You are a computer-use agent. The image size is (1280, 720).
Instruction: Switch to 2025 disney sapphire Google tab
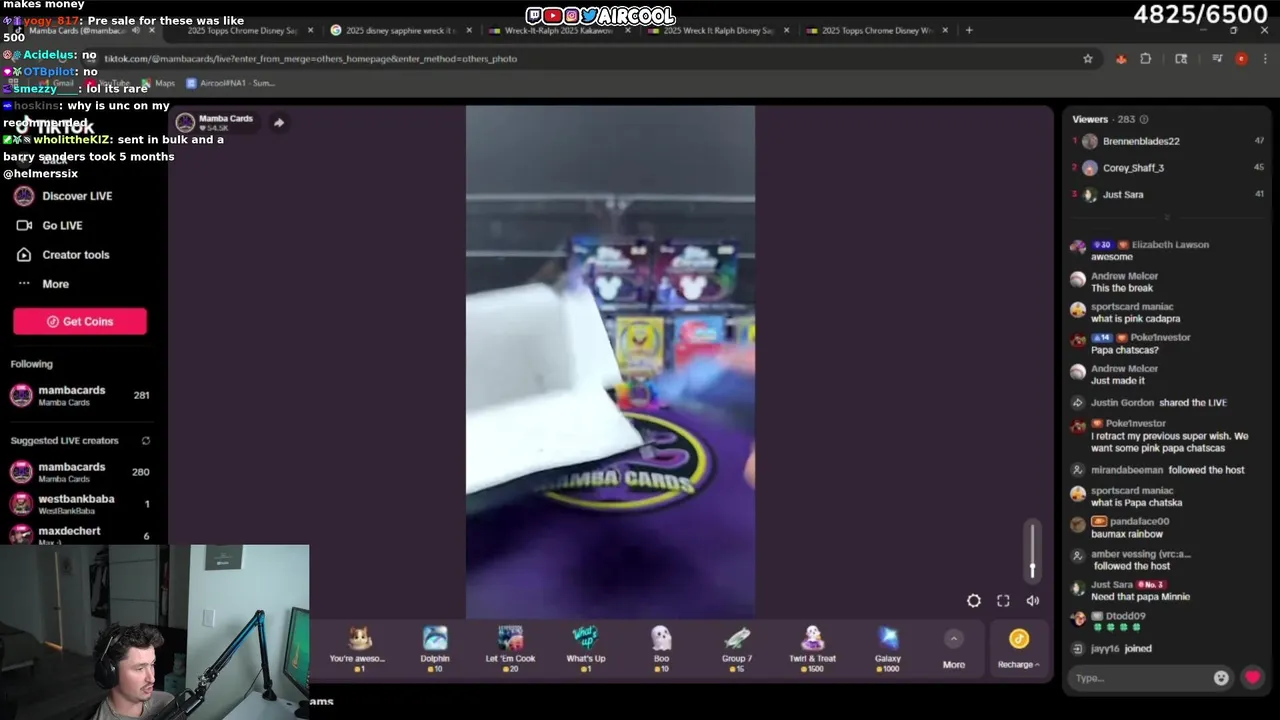click(400, 30)
